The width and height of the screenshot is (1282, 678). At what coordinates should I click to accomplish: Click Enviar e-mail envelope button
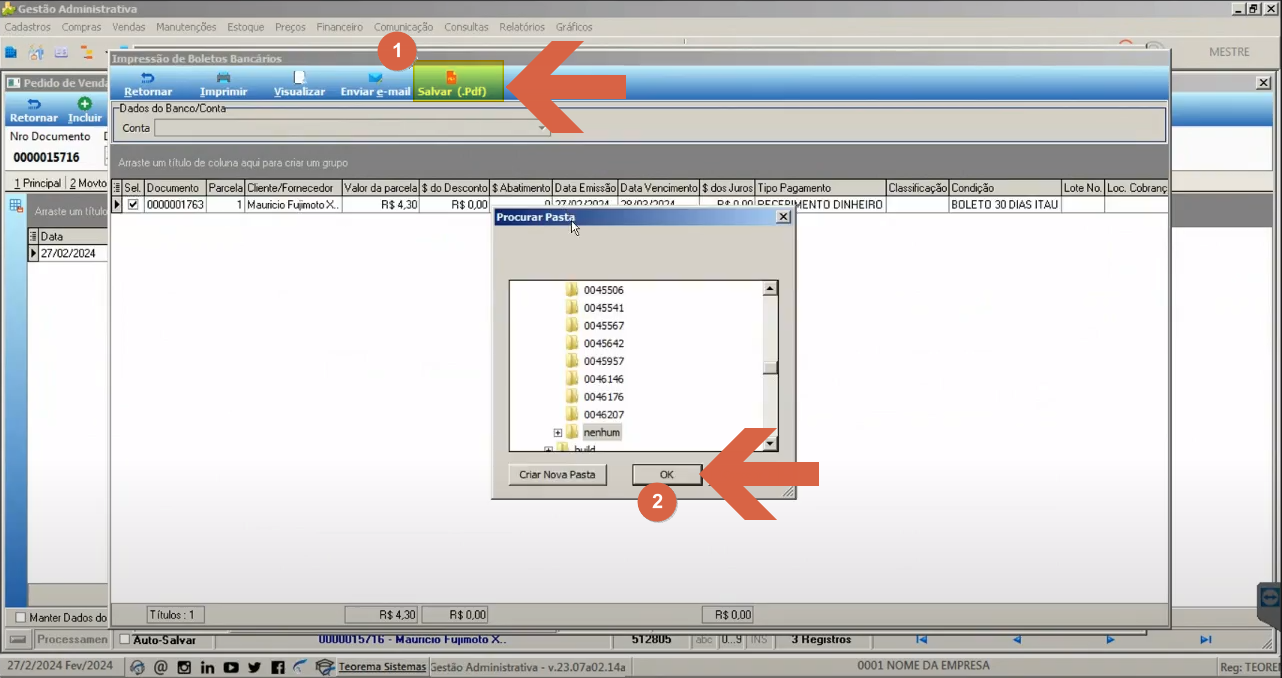375,84
